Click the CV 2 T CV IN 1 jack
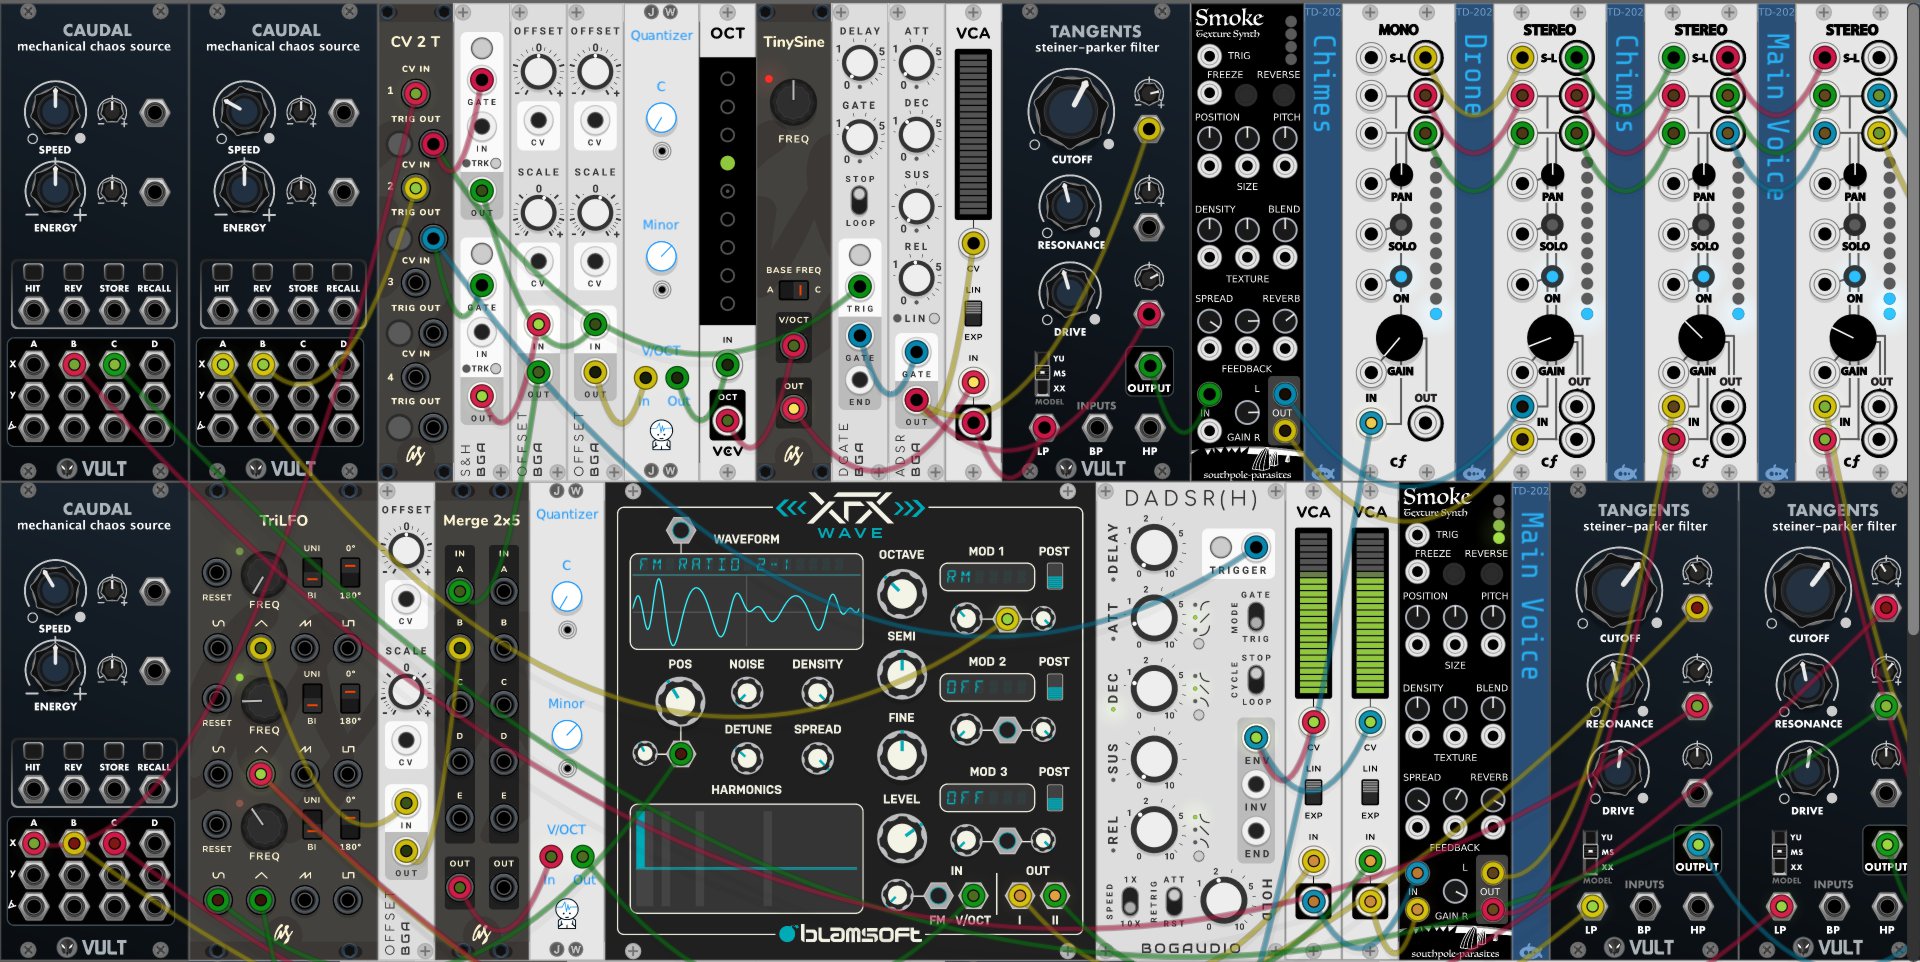The width and height of the screenshot is (1920, 962). [415, 94]
